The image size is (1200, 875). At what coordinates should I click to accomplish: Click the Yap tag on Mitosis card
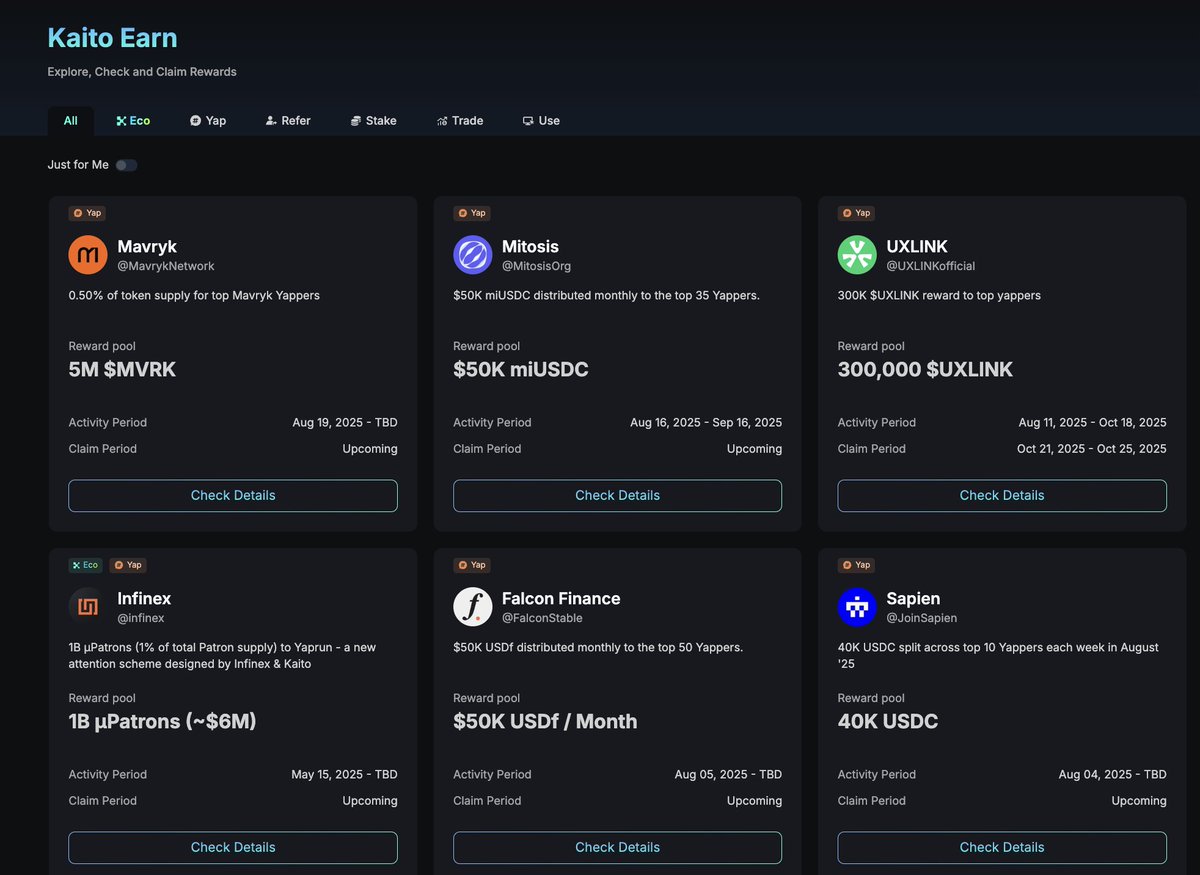tap(472, 213)
